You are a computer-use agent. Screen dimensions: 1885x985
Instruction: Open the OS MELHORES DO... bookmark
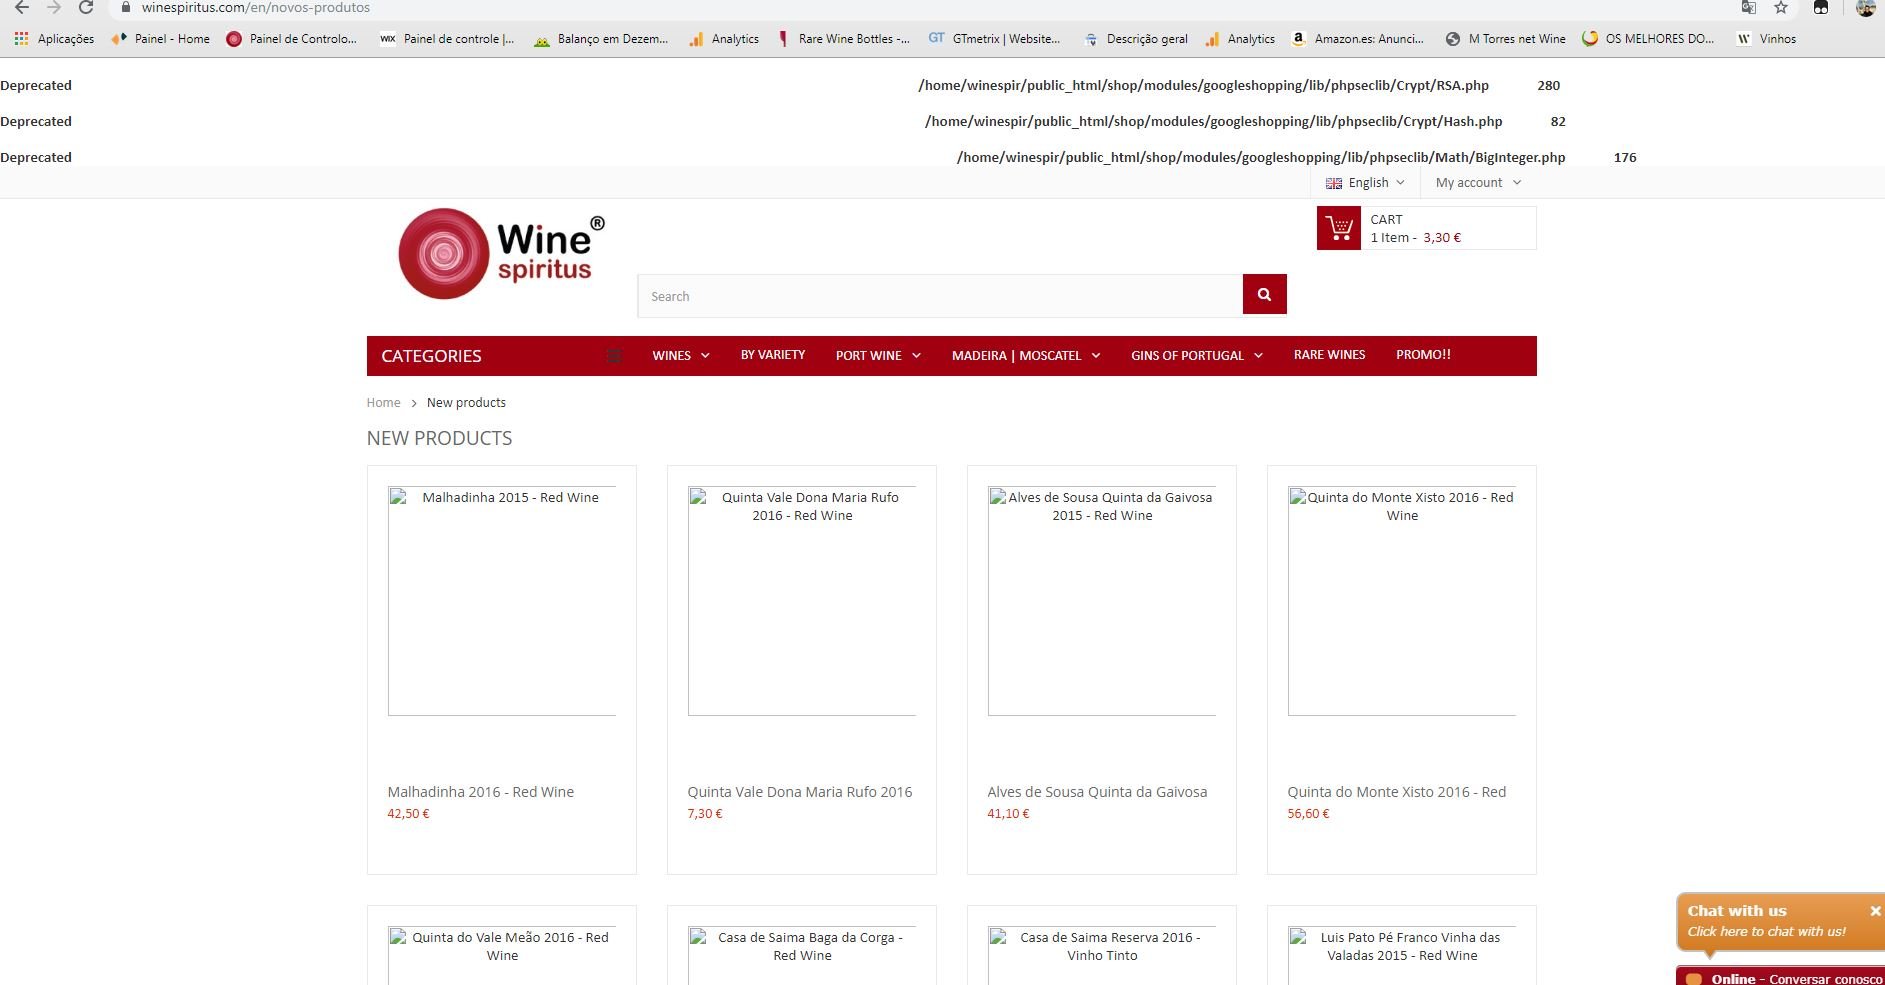[x=1648, y=39]
